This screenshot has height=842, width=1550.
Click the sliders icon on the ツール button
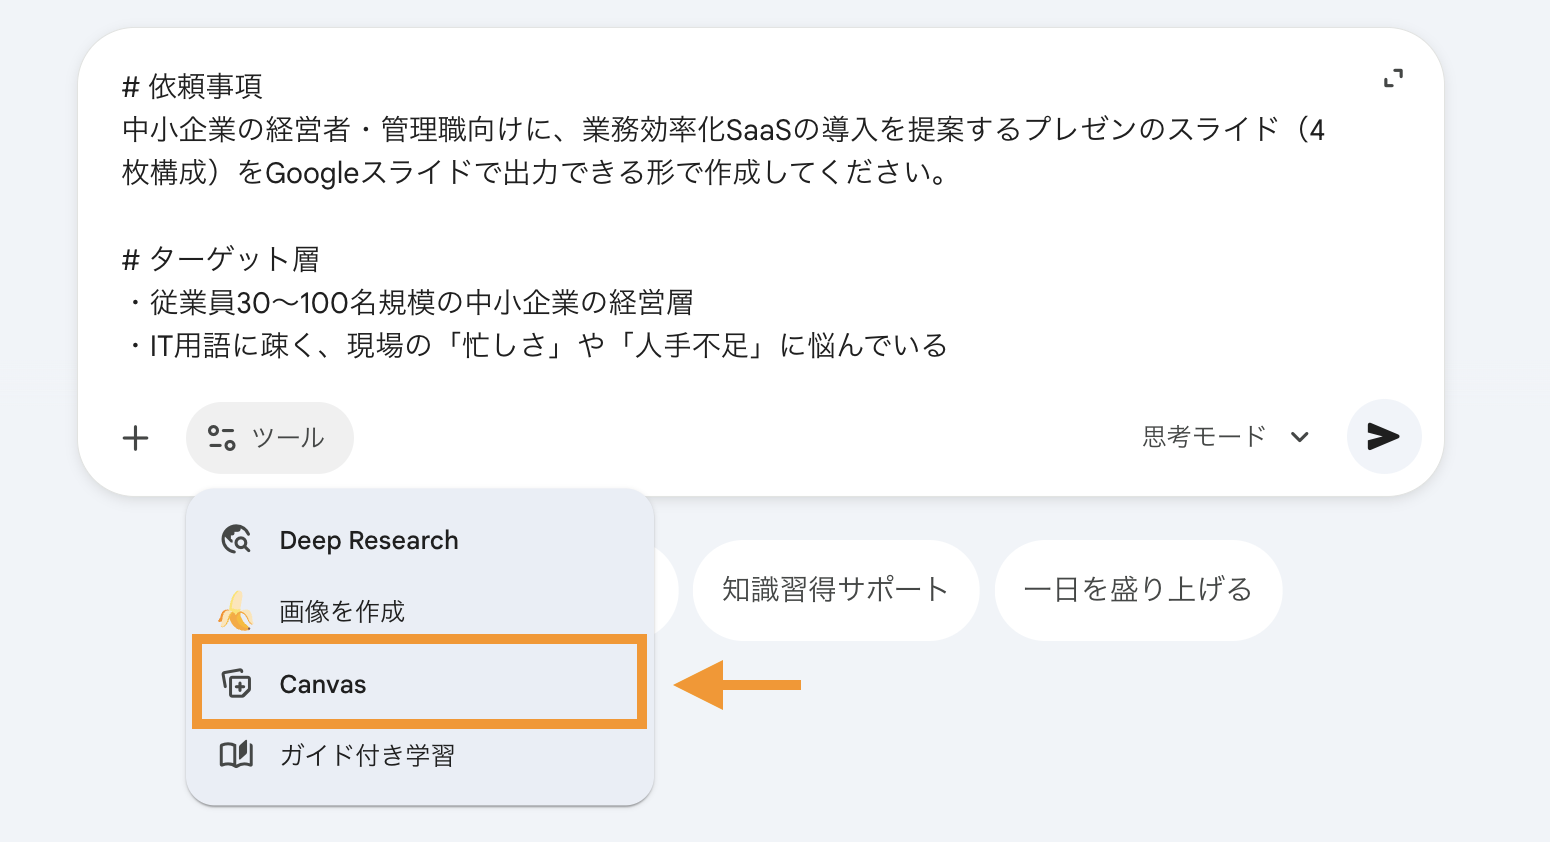(x=220, y=437)
